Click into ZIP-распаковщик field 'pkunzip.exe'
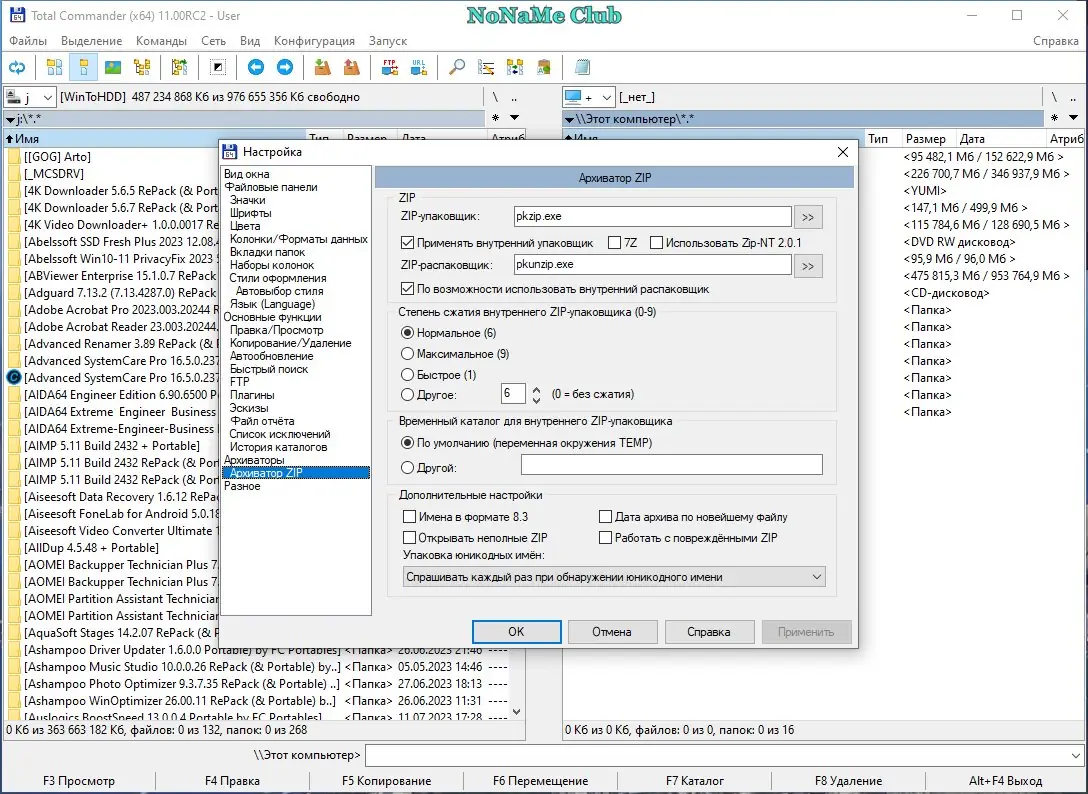 (x=652, y=264)
